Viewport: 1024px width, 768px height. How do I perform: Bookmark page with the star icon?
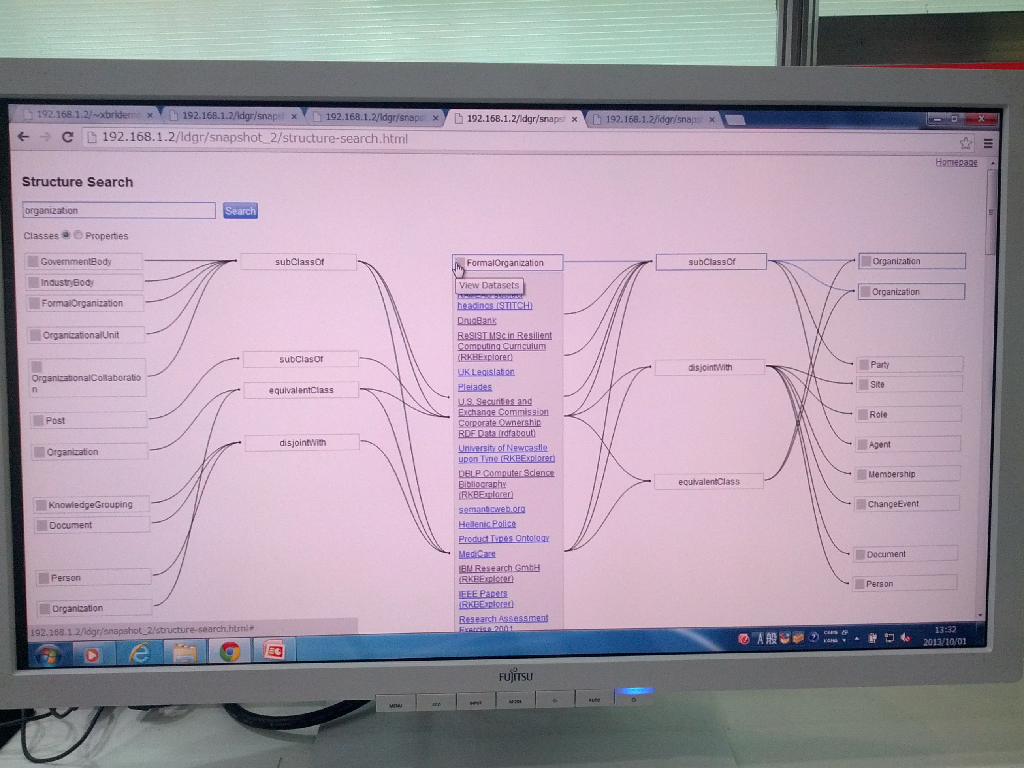[966, 143]
